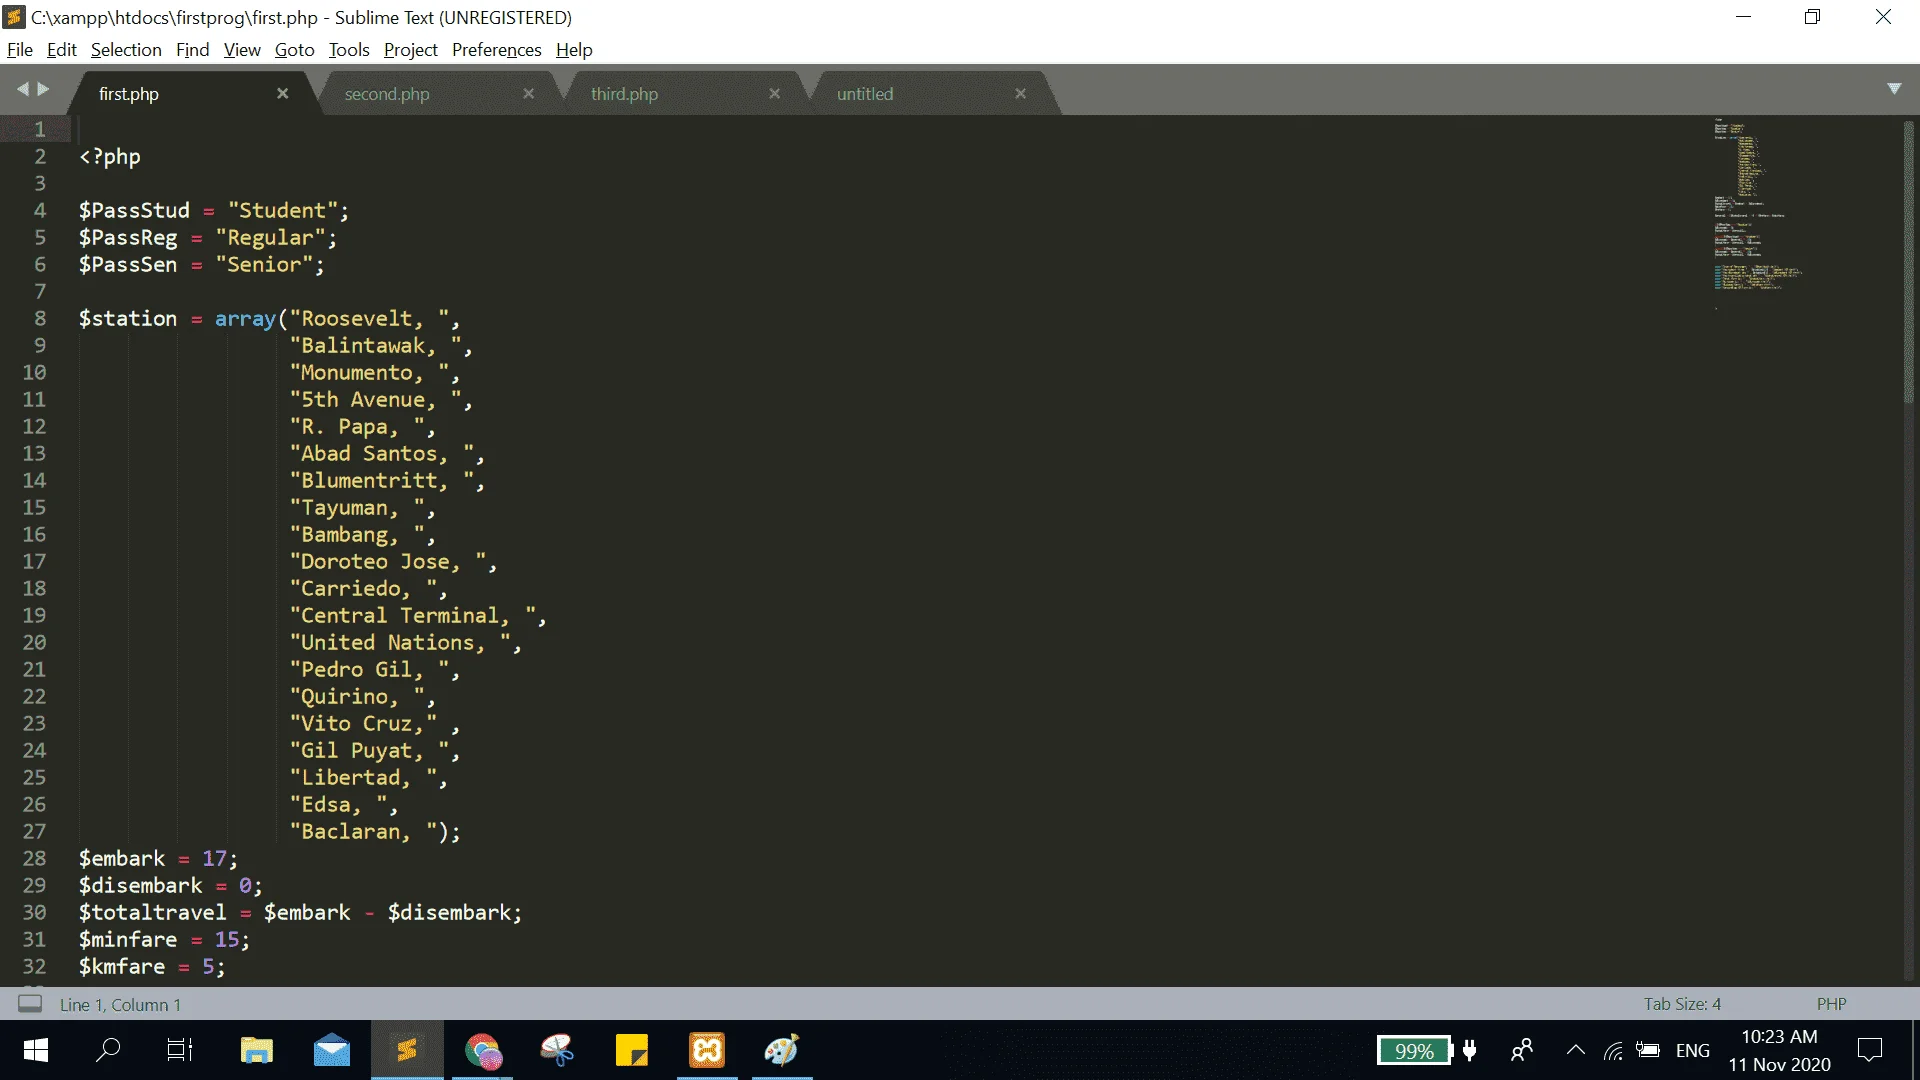
Task: Open Sticky Notes from the taskbar
Action: [x=632, y=1050]
